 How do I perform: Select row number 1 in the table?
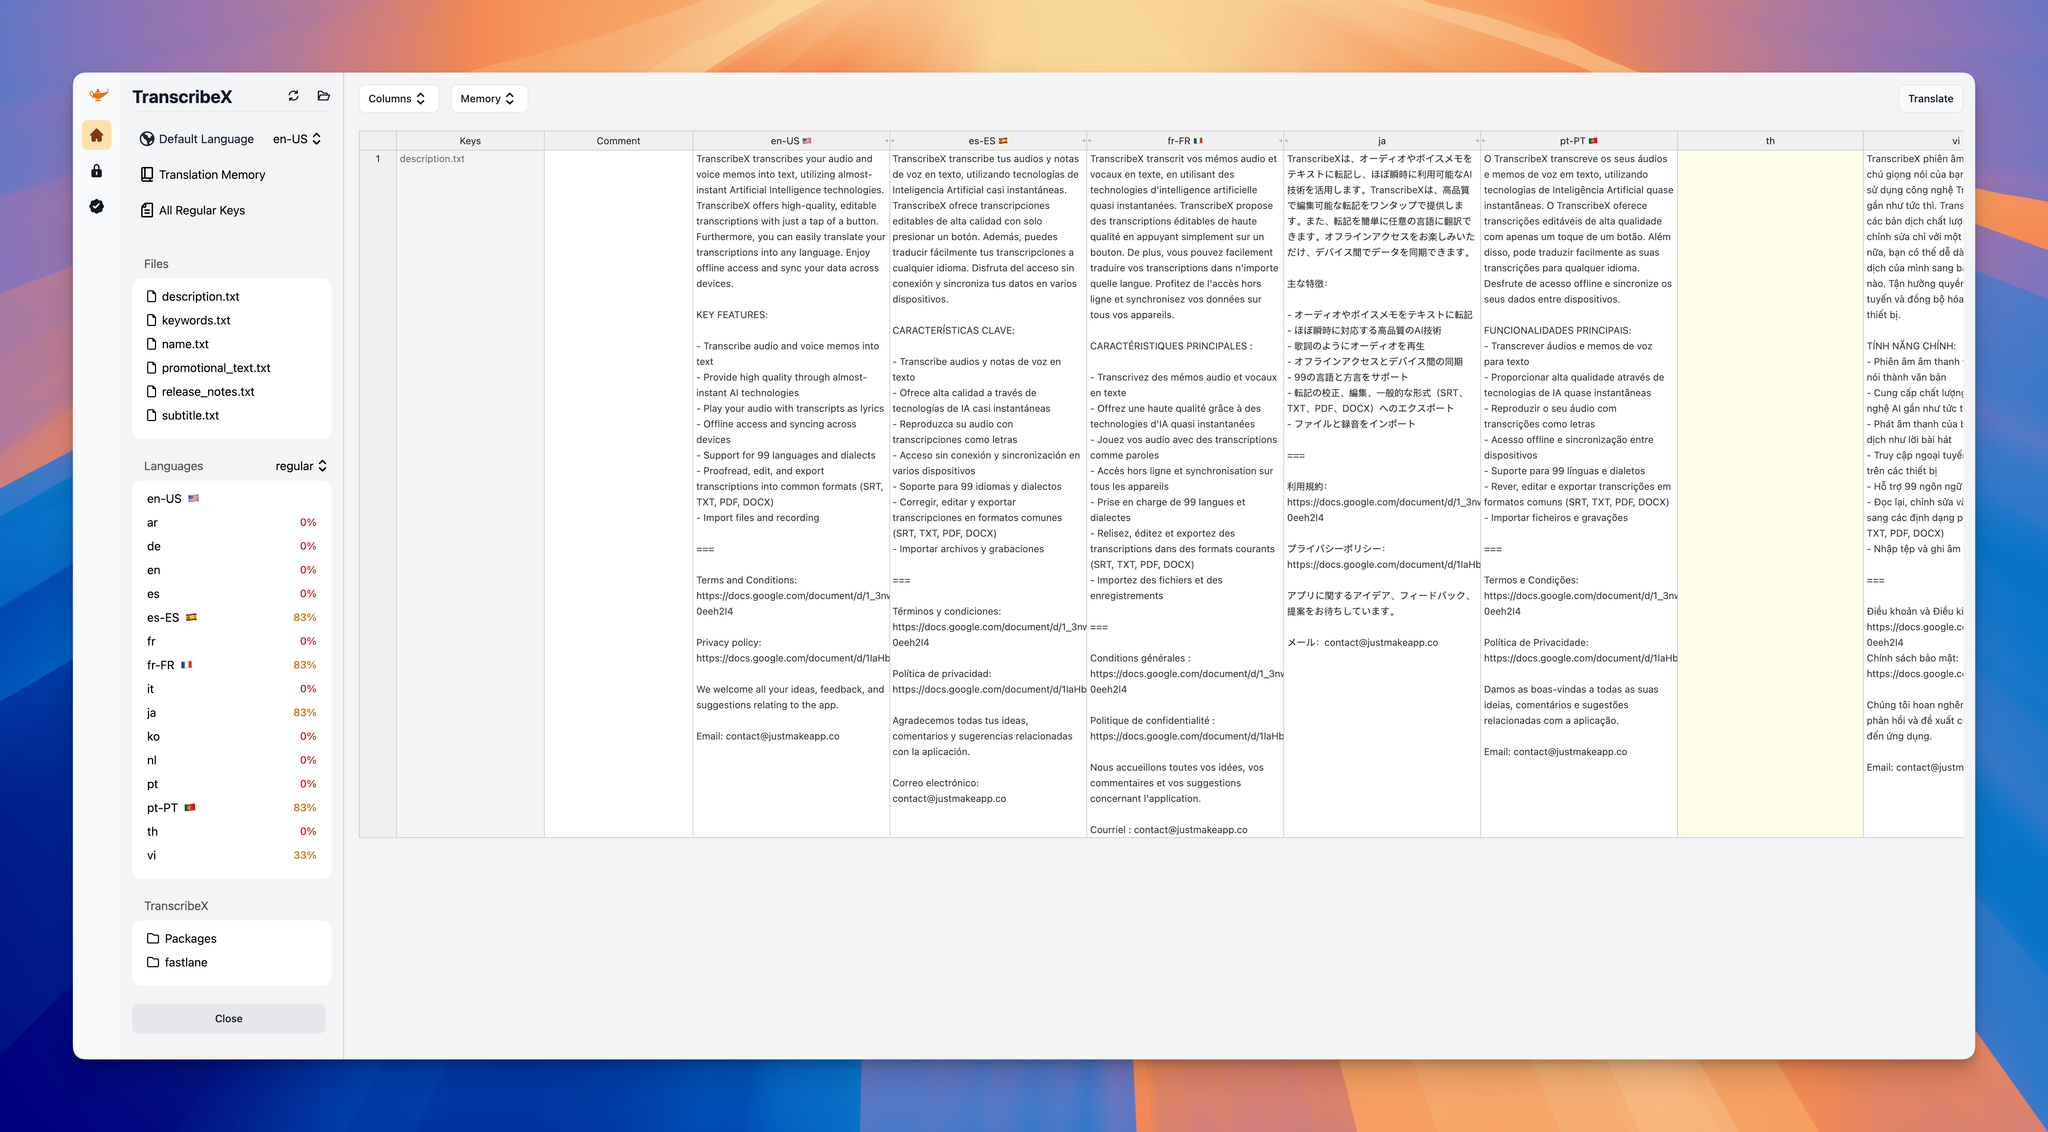[378, 494]
